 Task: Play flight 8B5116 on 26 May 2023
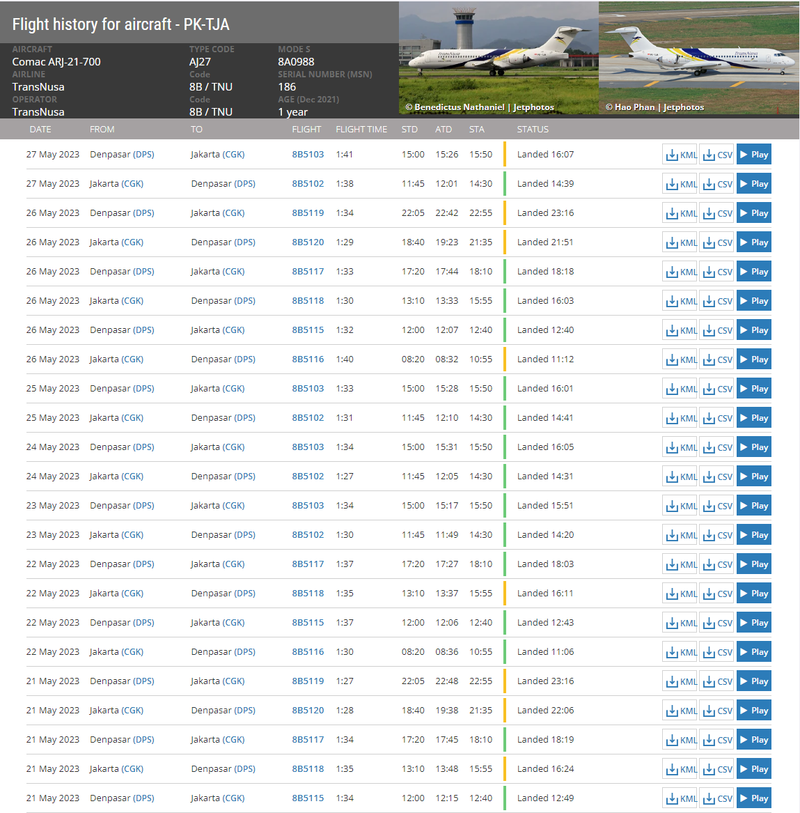(754, 359)
